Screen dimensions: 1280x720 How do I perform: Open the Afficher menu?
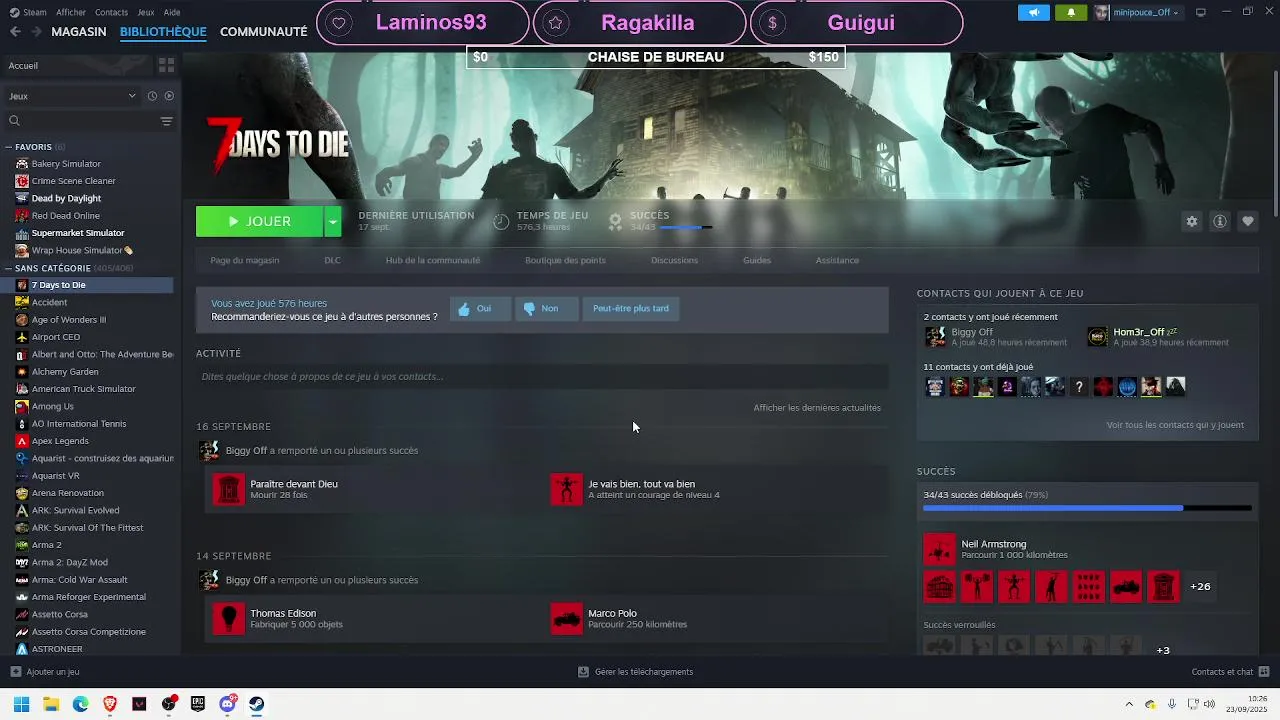(71, 12)
